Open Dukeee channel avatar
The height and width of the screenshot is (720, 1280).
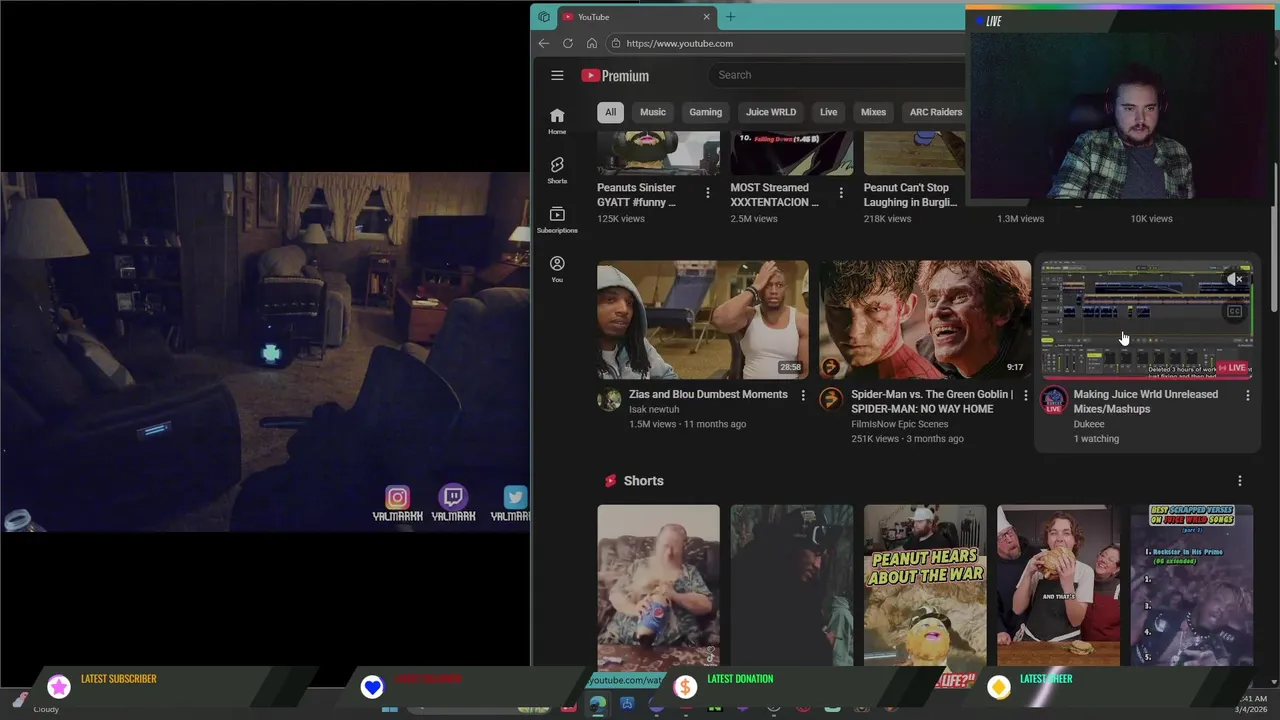(1053, 401)
